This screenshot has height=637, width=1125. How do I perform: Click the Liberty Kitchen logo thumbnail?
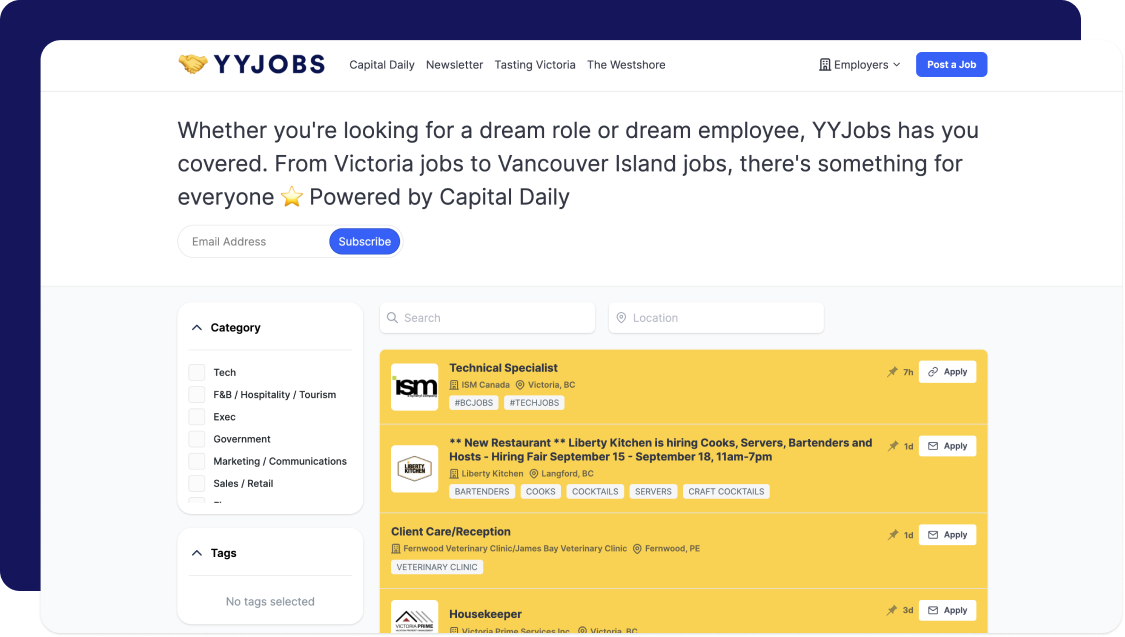[x=414, y=468]
